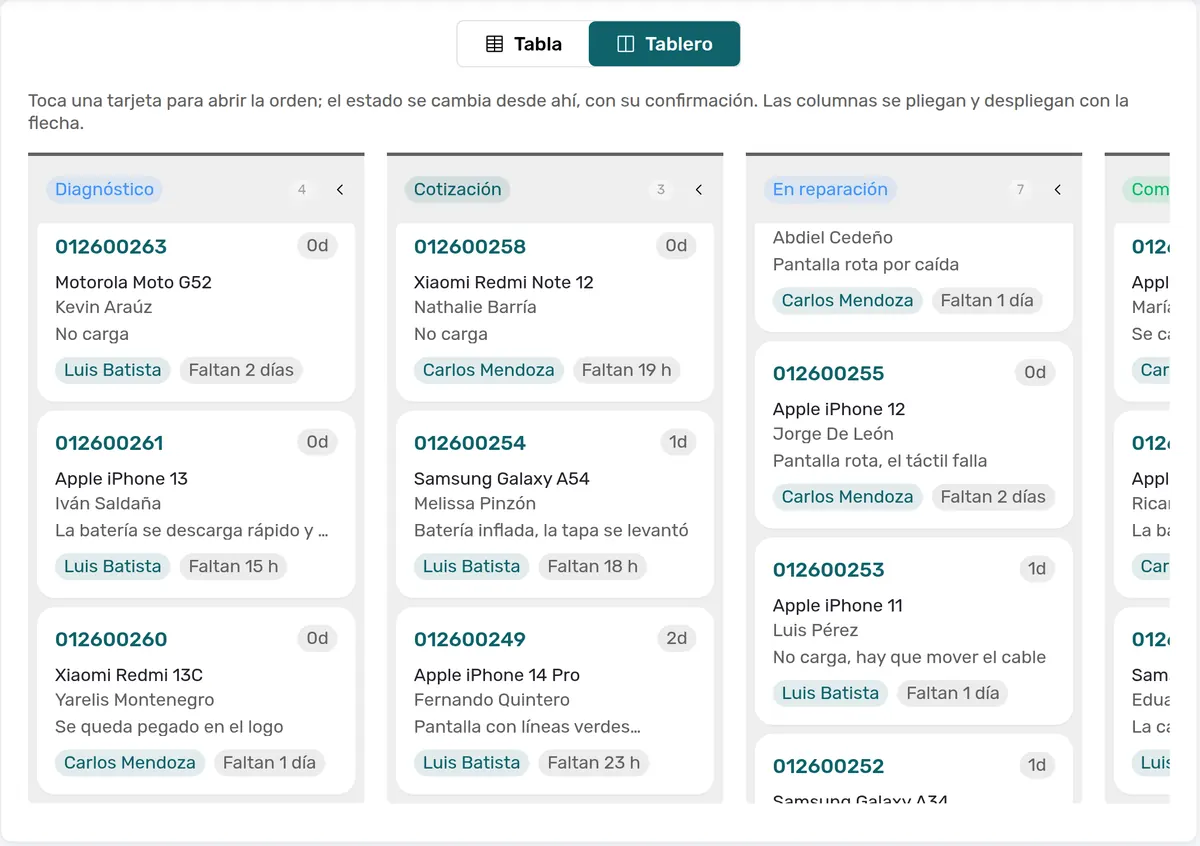This screenshot has height=846, width=1200.
Task: Open order 012600253
Action: pyautogui.click(x=829, y=570)
